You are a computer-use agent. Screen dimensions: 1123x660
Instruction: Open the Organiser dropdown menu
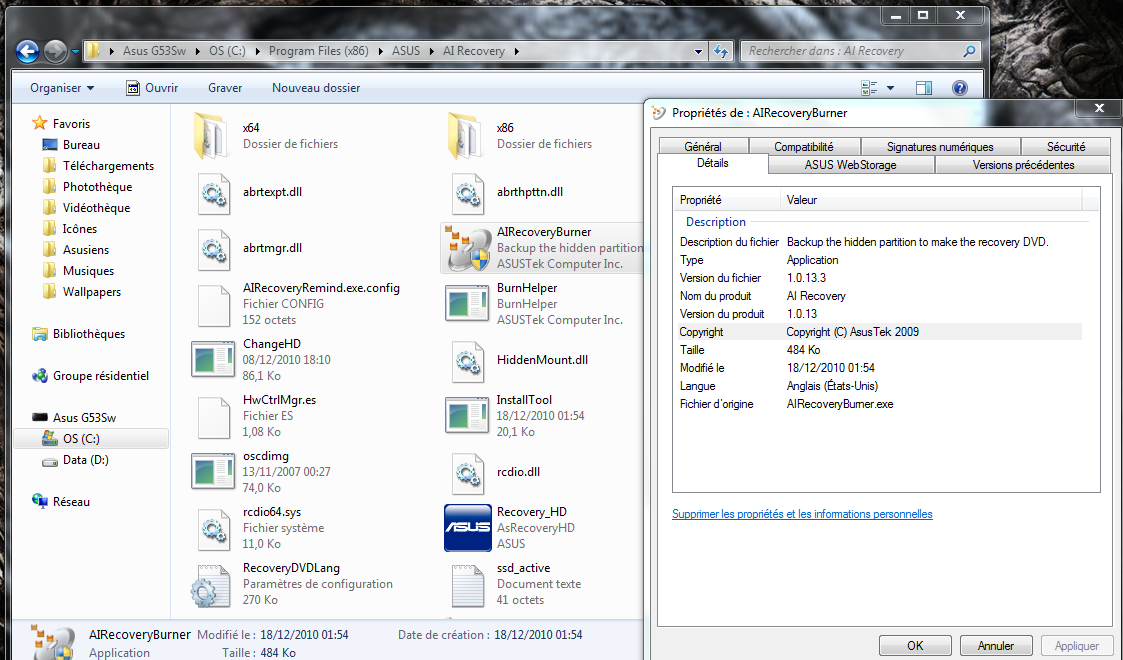coord(62,88)
